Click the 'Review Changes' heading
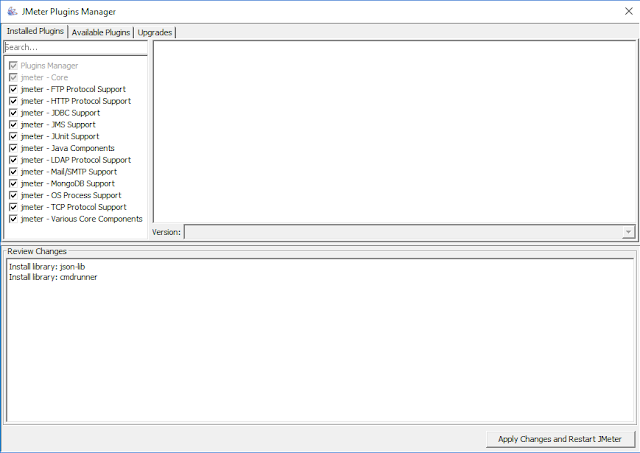The width and height of the screenshot is (640, 453). [37, 251]
